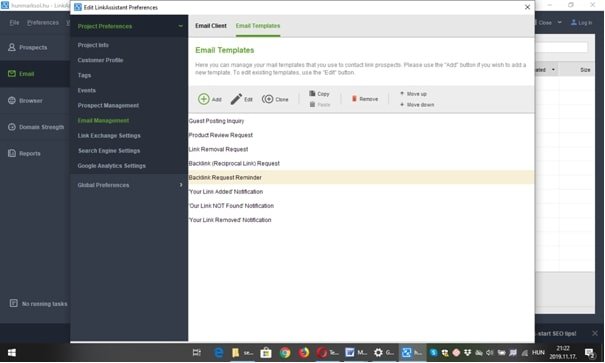Close the Edit LinkAssistant Preferences dialog
This screenshot has width=605, height=363.
(527, 7)
